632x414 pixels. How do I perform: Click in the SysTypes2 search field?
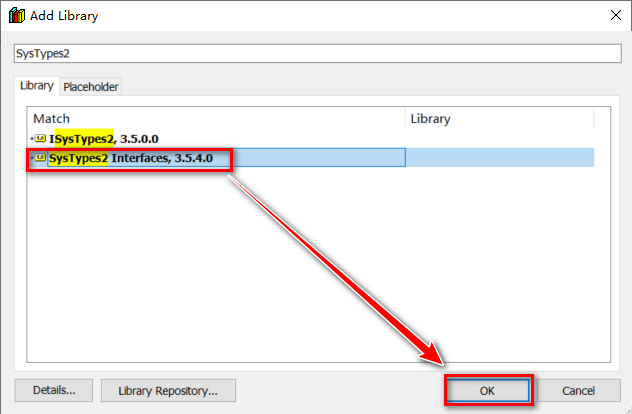point(318,54)
